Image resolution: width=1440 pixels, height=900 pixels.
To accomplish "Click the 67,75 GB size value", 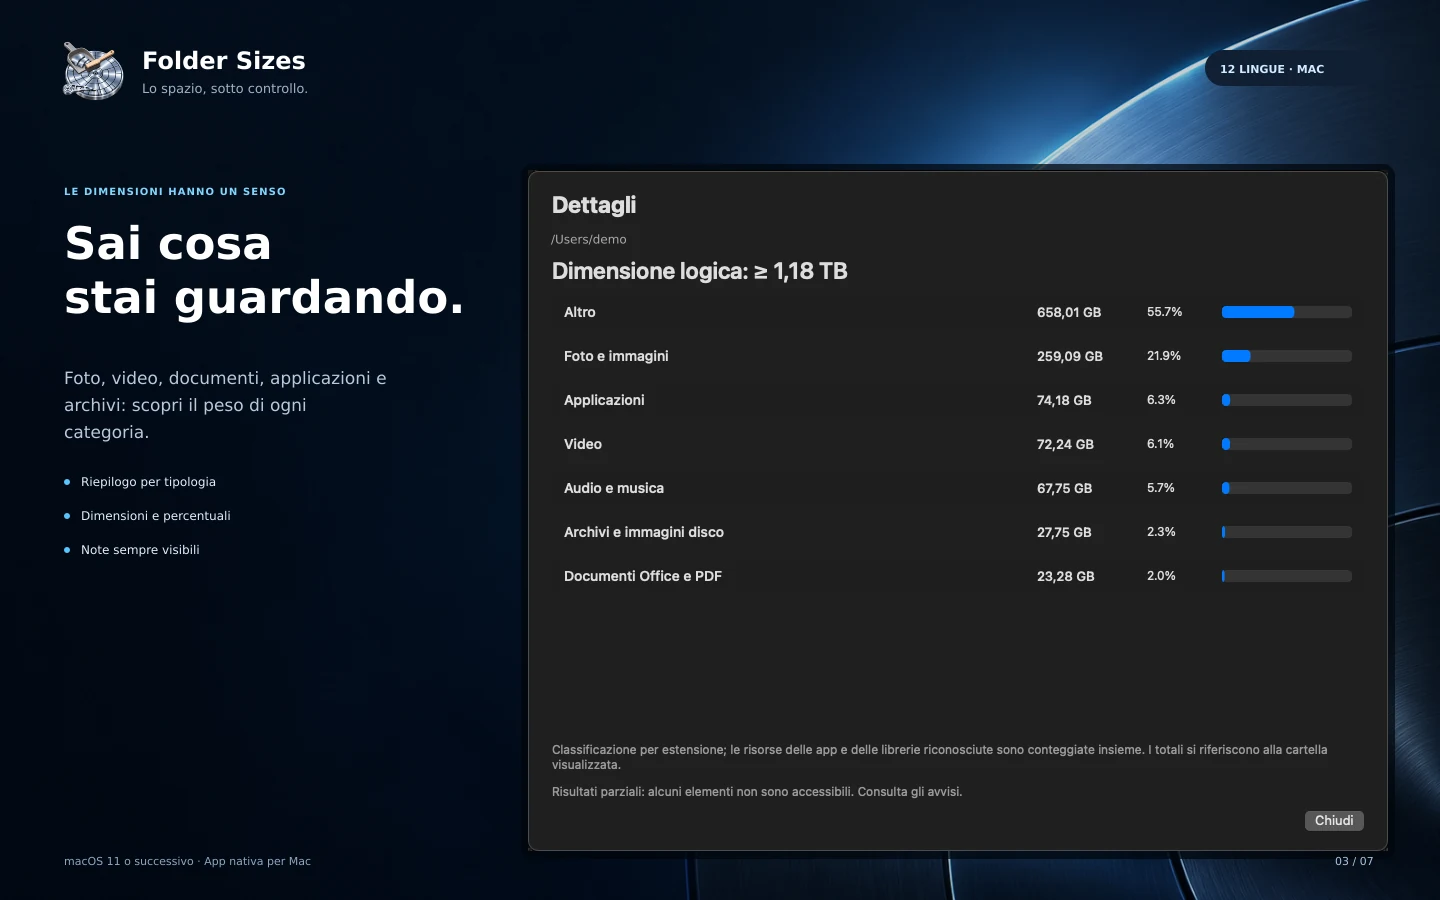I will pos(1065,488).
